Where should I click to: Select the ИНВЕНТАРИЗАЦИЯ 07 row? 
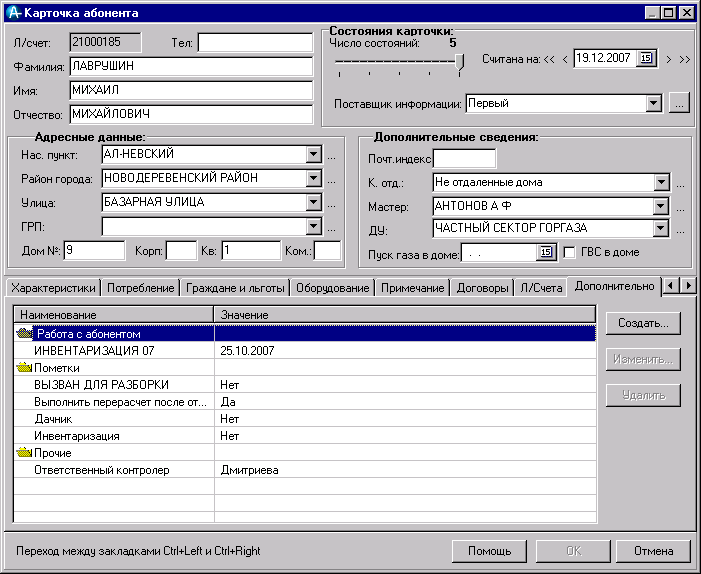[95, 351]
